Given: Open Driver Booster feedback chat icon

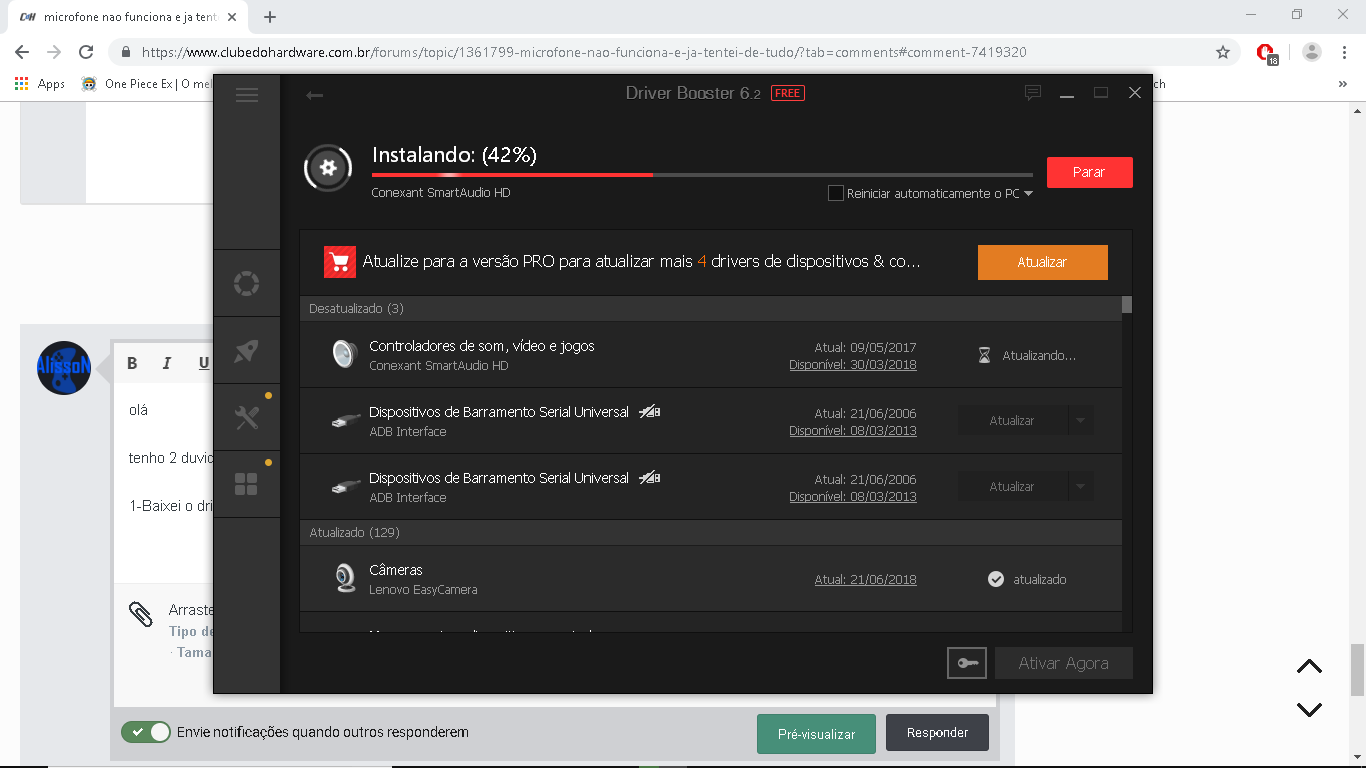Looking at the screenshot, I should [1033, 93].
